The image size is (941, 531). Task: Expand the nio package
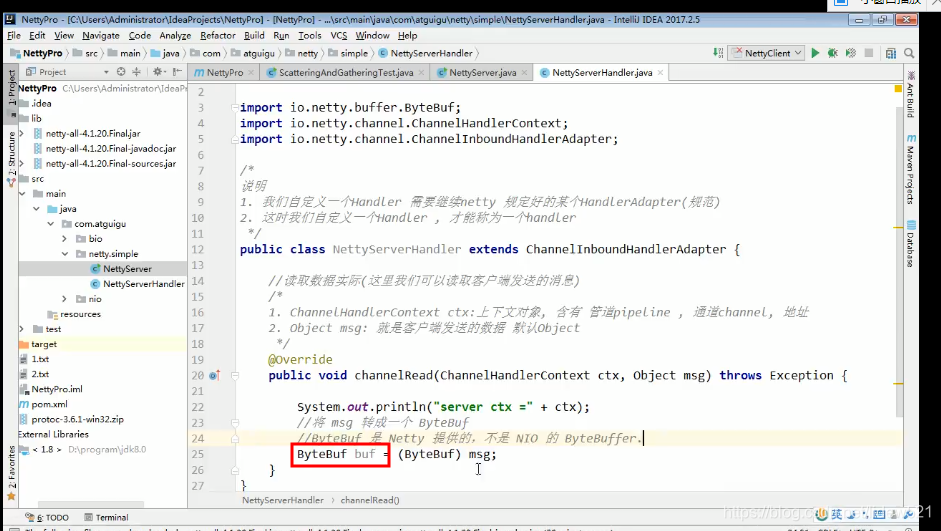pos(64,299)
